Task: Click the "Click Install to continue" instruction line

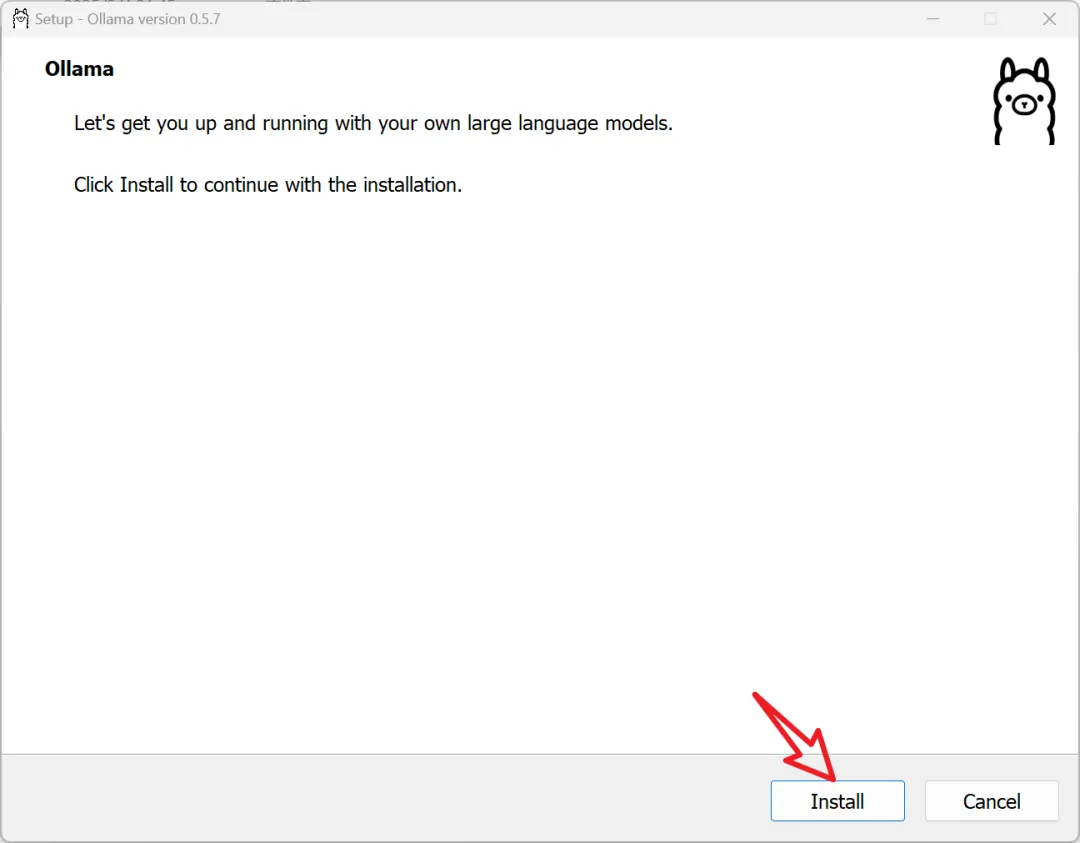Action: point(267,185)
